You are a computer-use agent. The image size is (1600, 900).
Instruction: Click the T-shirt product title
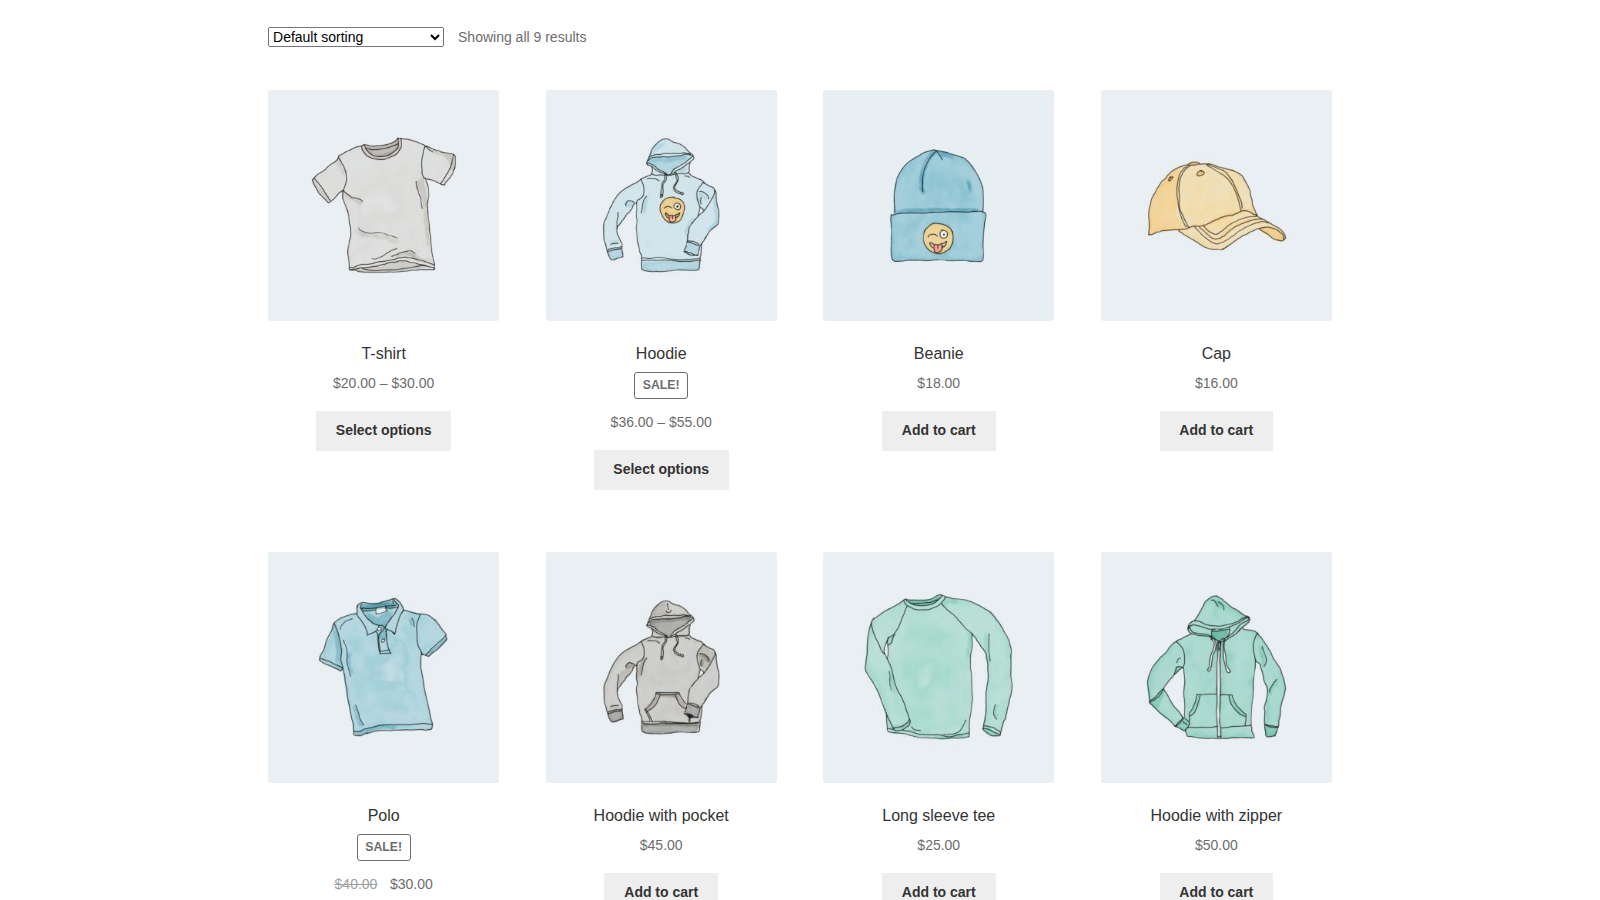(383, 353)
